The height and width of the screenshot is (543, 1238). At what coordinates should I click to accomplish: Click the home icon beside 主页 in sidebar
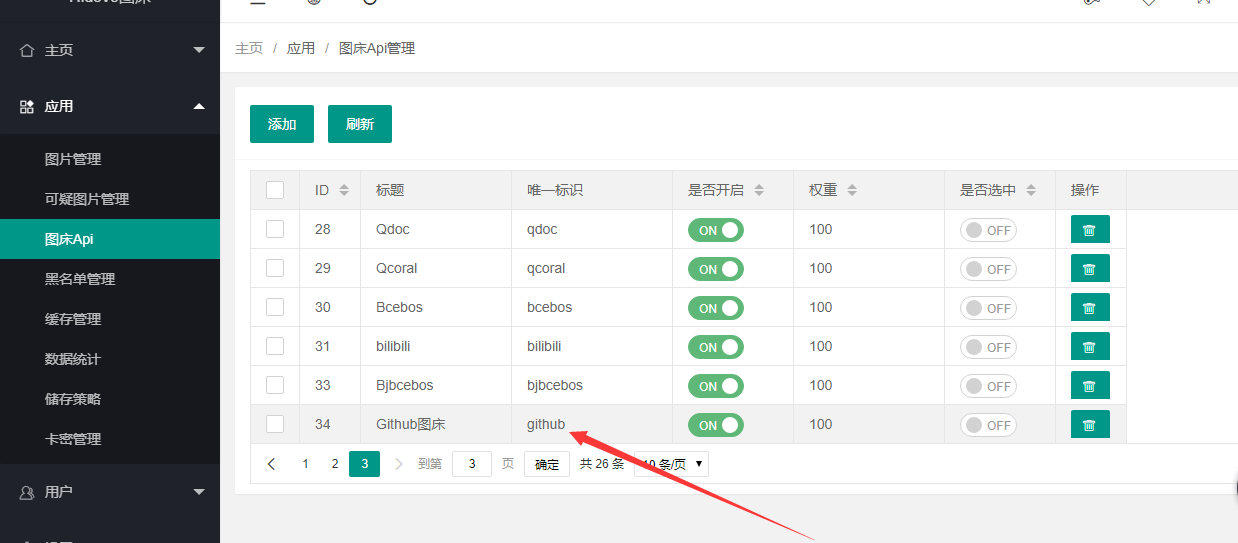pyautogui.click(x=27, y=50)
